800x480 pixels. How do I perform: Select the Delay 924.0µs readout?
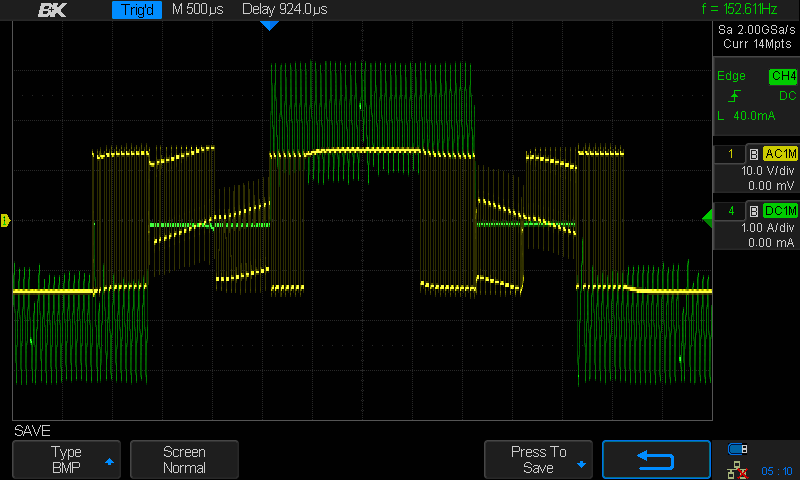(x=285, y=9)
